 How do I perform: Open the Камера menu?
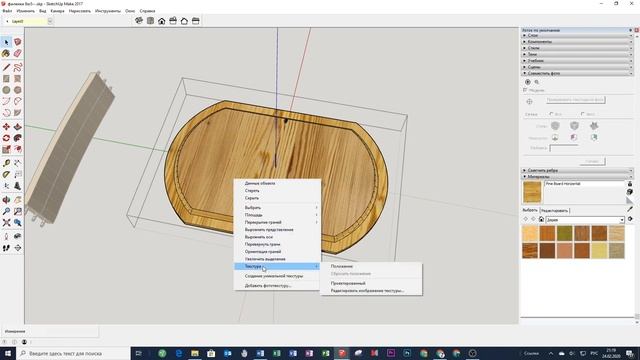tap(58, 11)
